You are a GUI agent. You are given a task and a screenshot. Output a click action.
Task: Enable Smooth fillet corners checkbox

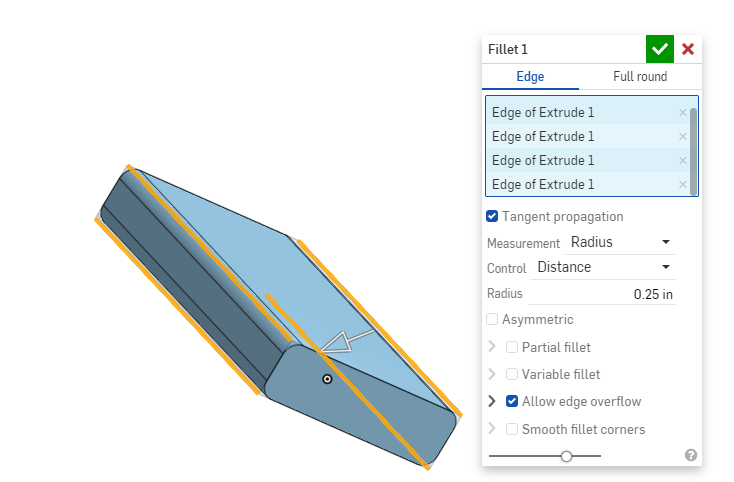tap(512, 429)
